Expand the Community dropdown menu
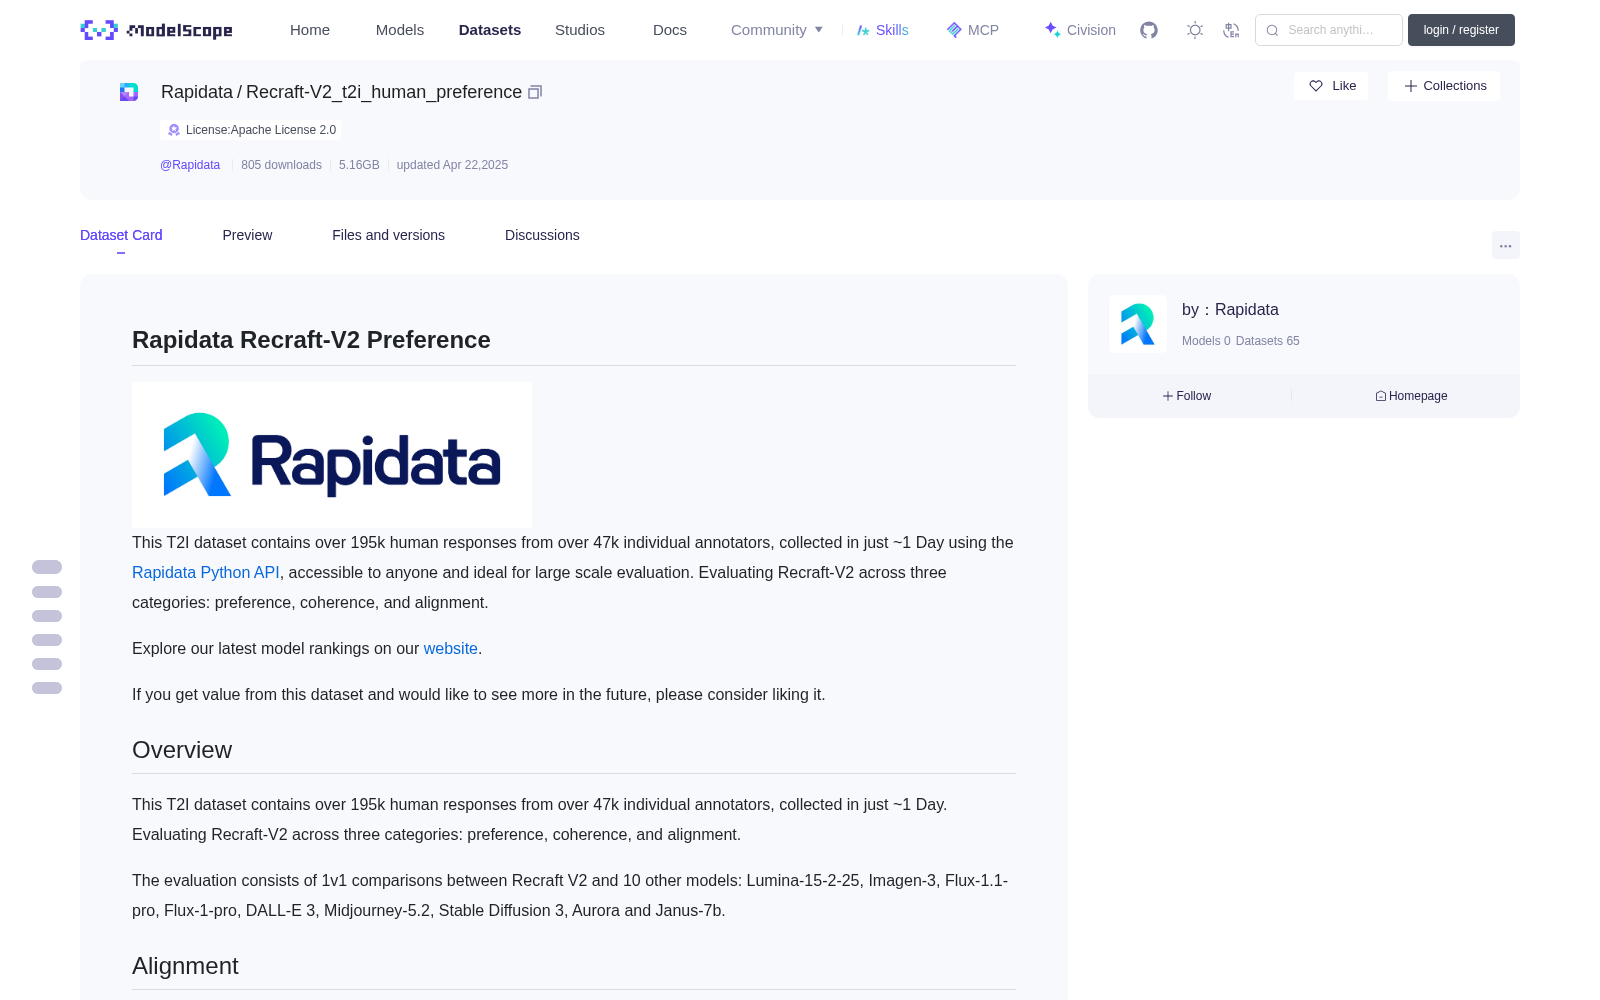 777,30
